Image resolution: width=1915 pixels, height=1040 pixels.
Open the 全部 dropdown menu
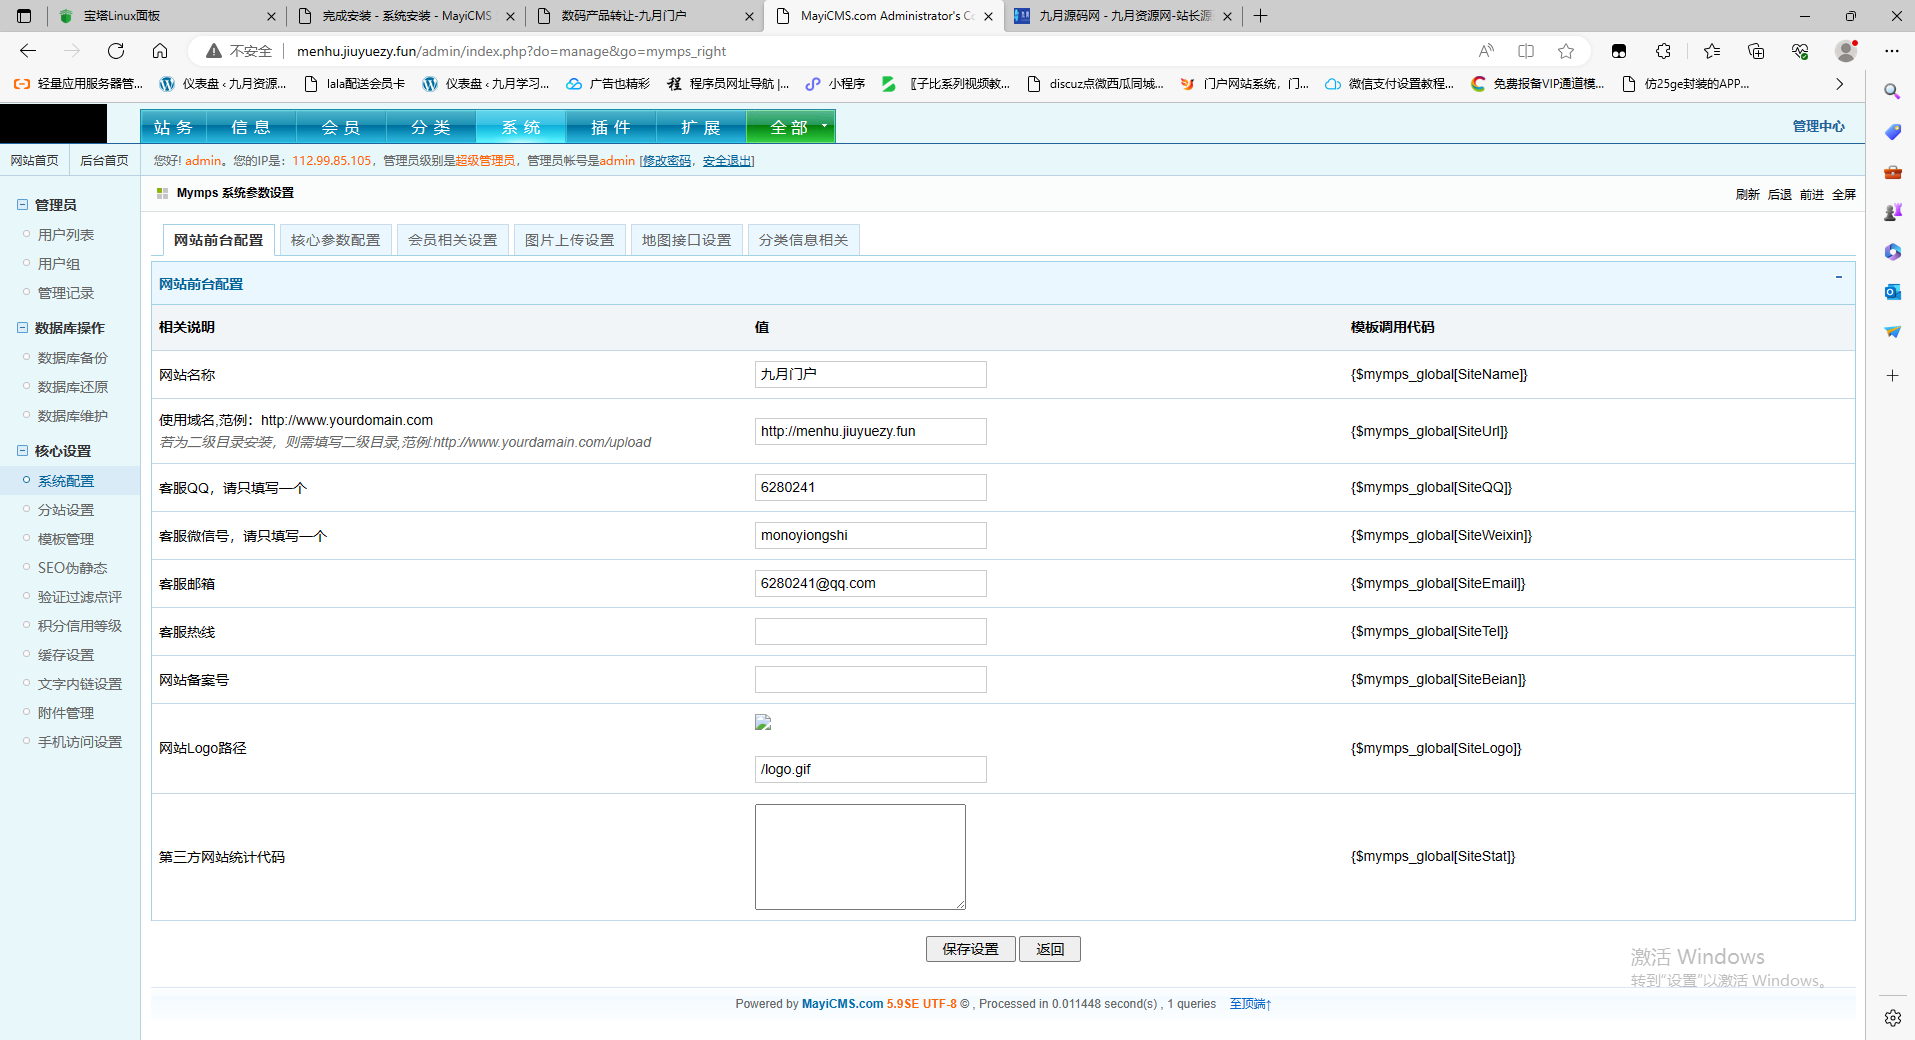(x=790, y=127)
